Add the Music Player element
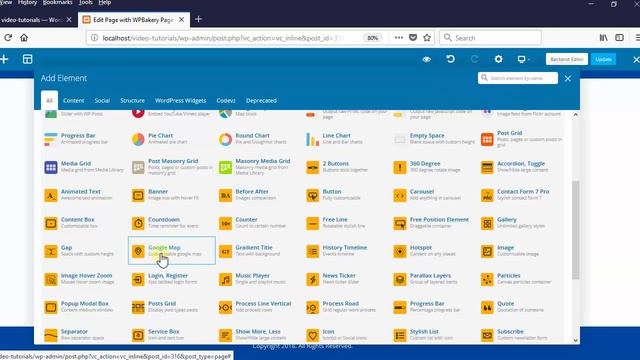640x360 pixels. click(x=252, y=279)
